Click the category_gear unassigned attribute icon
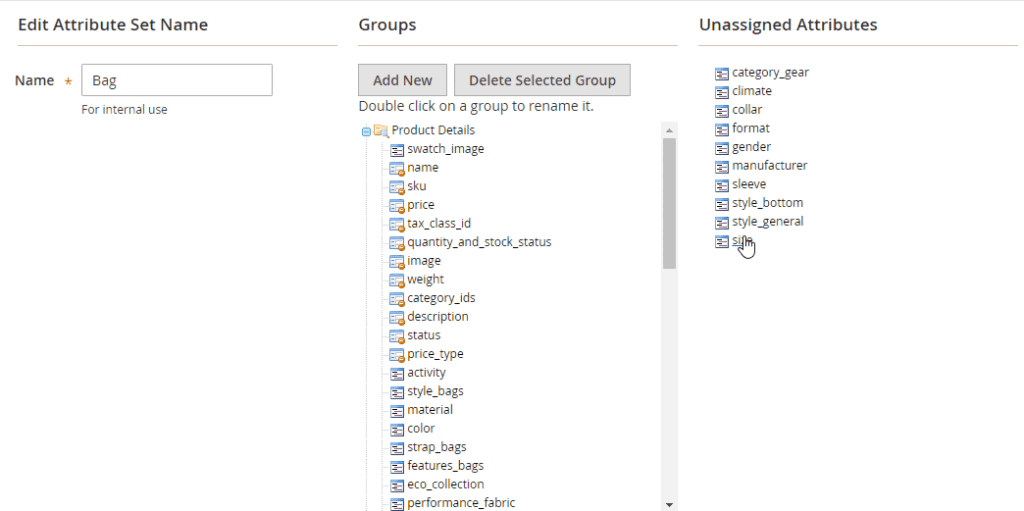Image resolution: width=1024 pixels, height=511 pixels. pos(722,73)
